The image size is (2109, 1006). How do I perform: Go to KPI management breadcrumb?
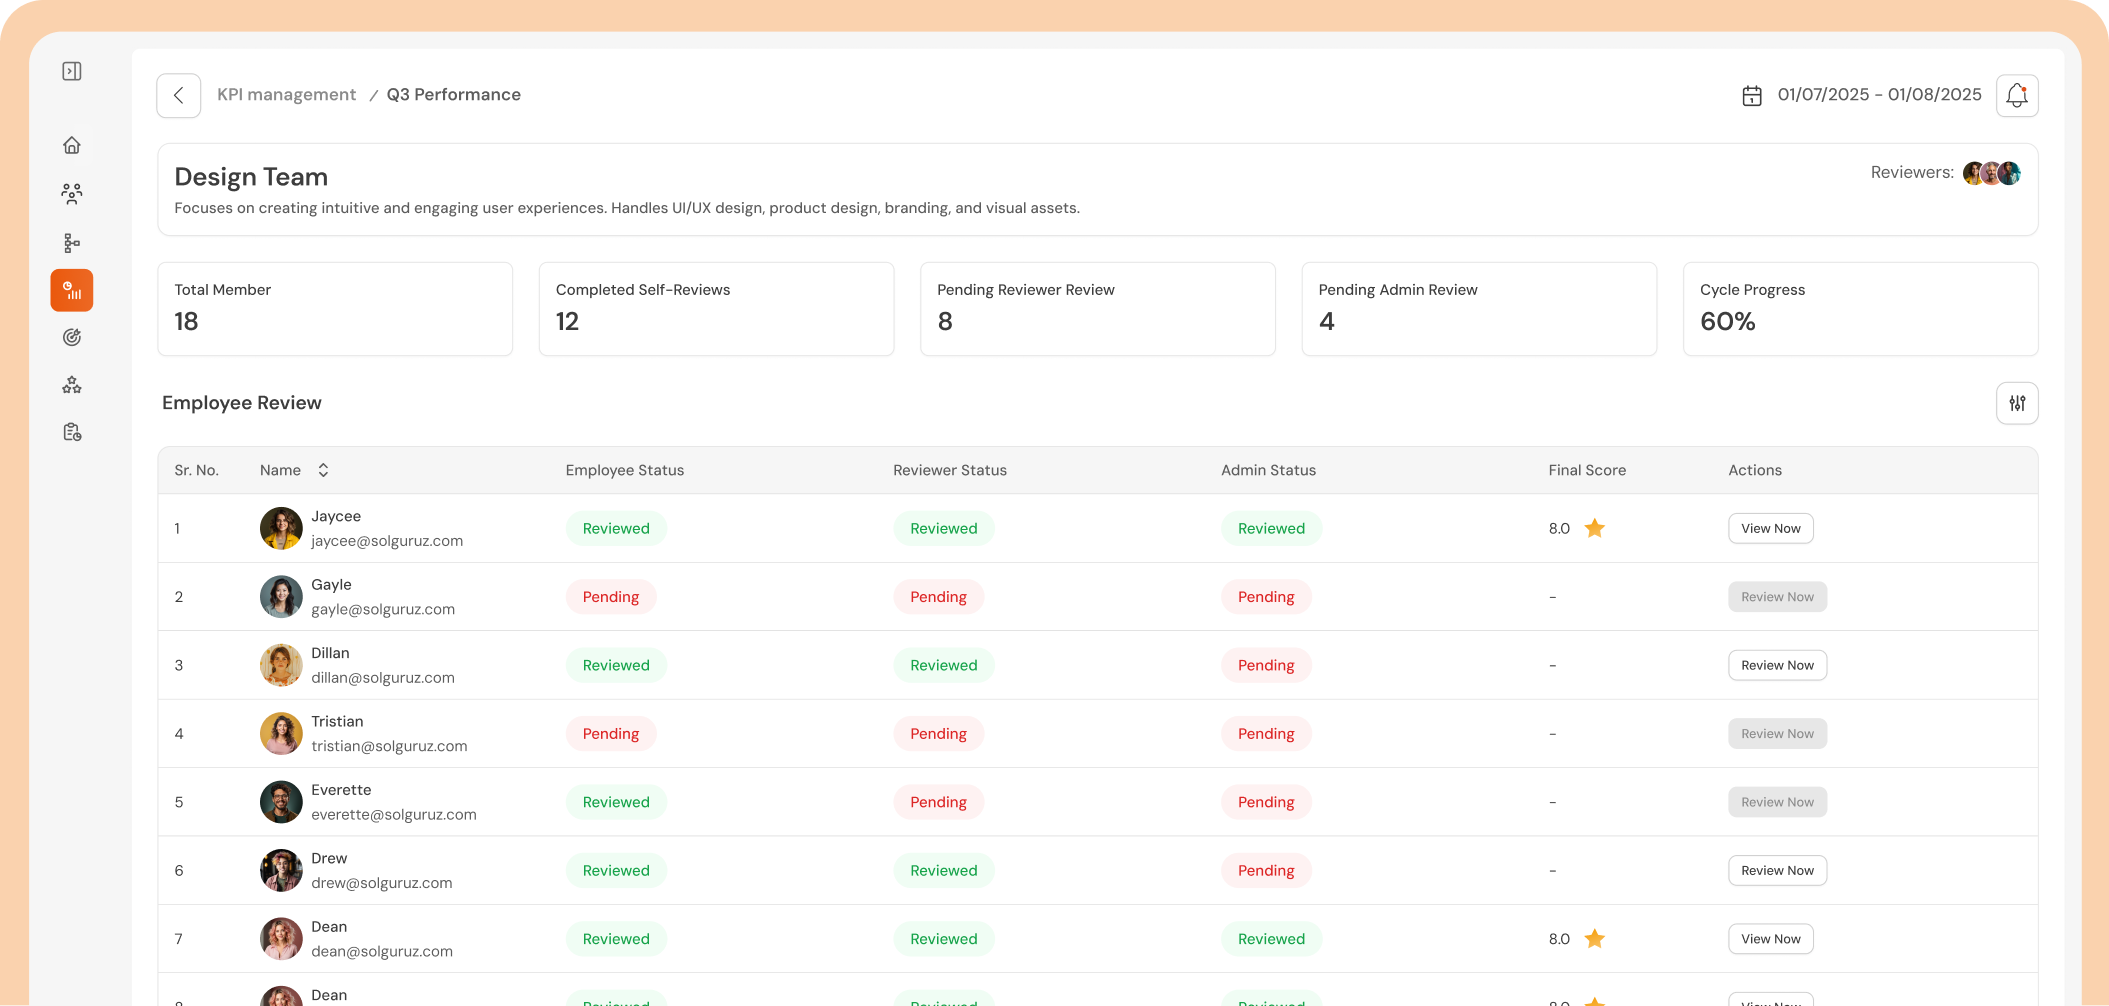pyautogui.click(x=286, y=95)
